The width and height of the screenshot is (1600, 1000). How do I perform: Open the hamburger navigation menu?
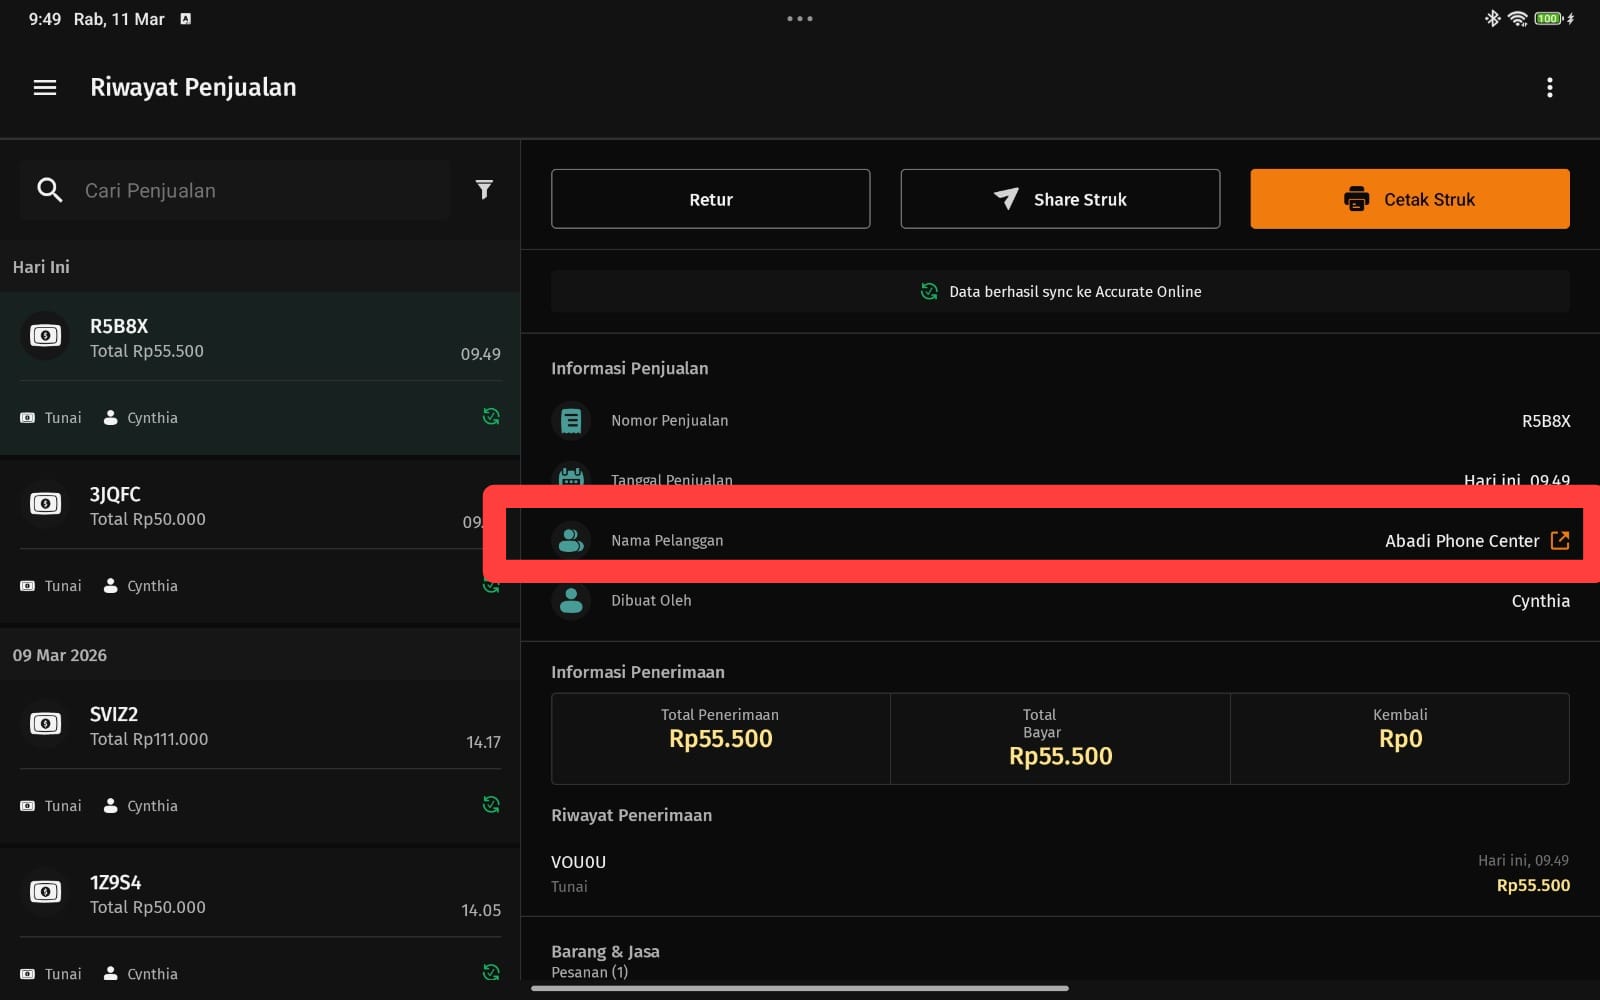coord(45,88)
